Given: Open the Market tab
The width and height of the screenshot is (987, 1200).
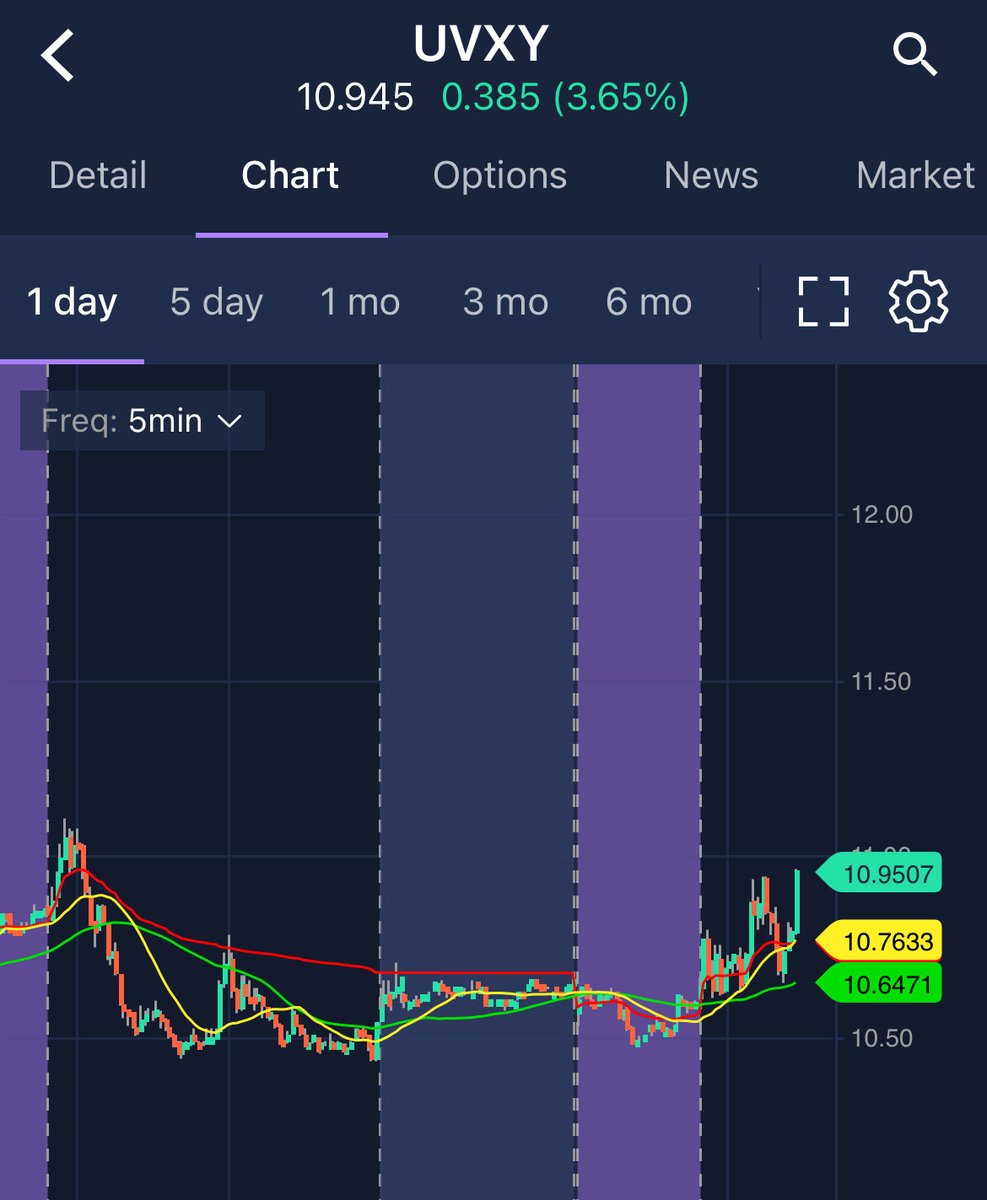Looking at the screenshot, I should tap(916, 175).
